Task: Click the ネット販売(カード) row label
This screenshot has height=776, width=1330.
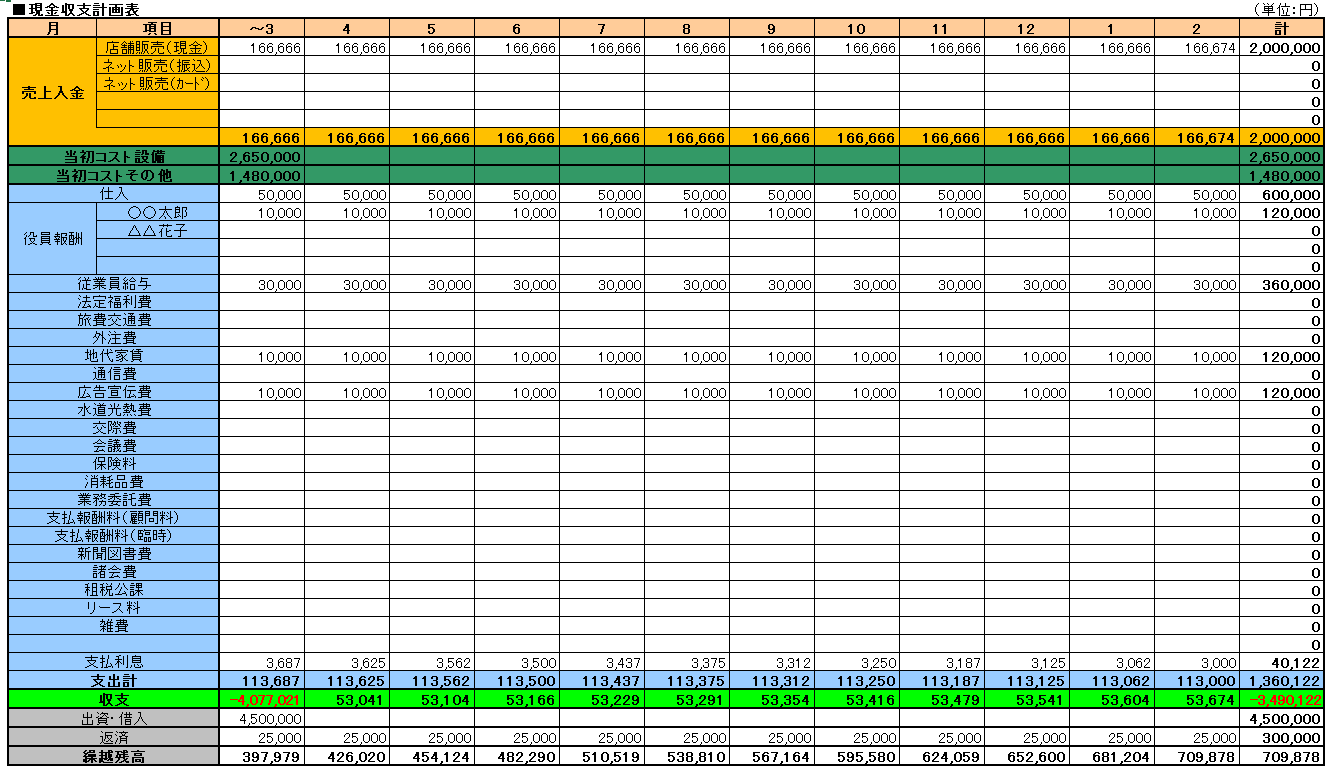Action: pos(157,83)
